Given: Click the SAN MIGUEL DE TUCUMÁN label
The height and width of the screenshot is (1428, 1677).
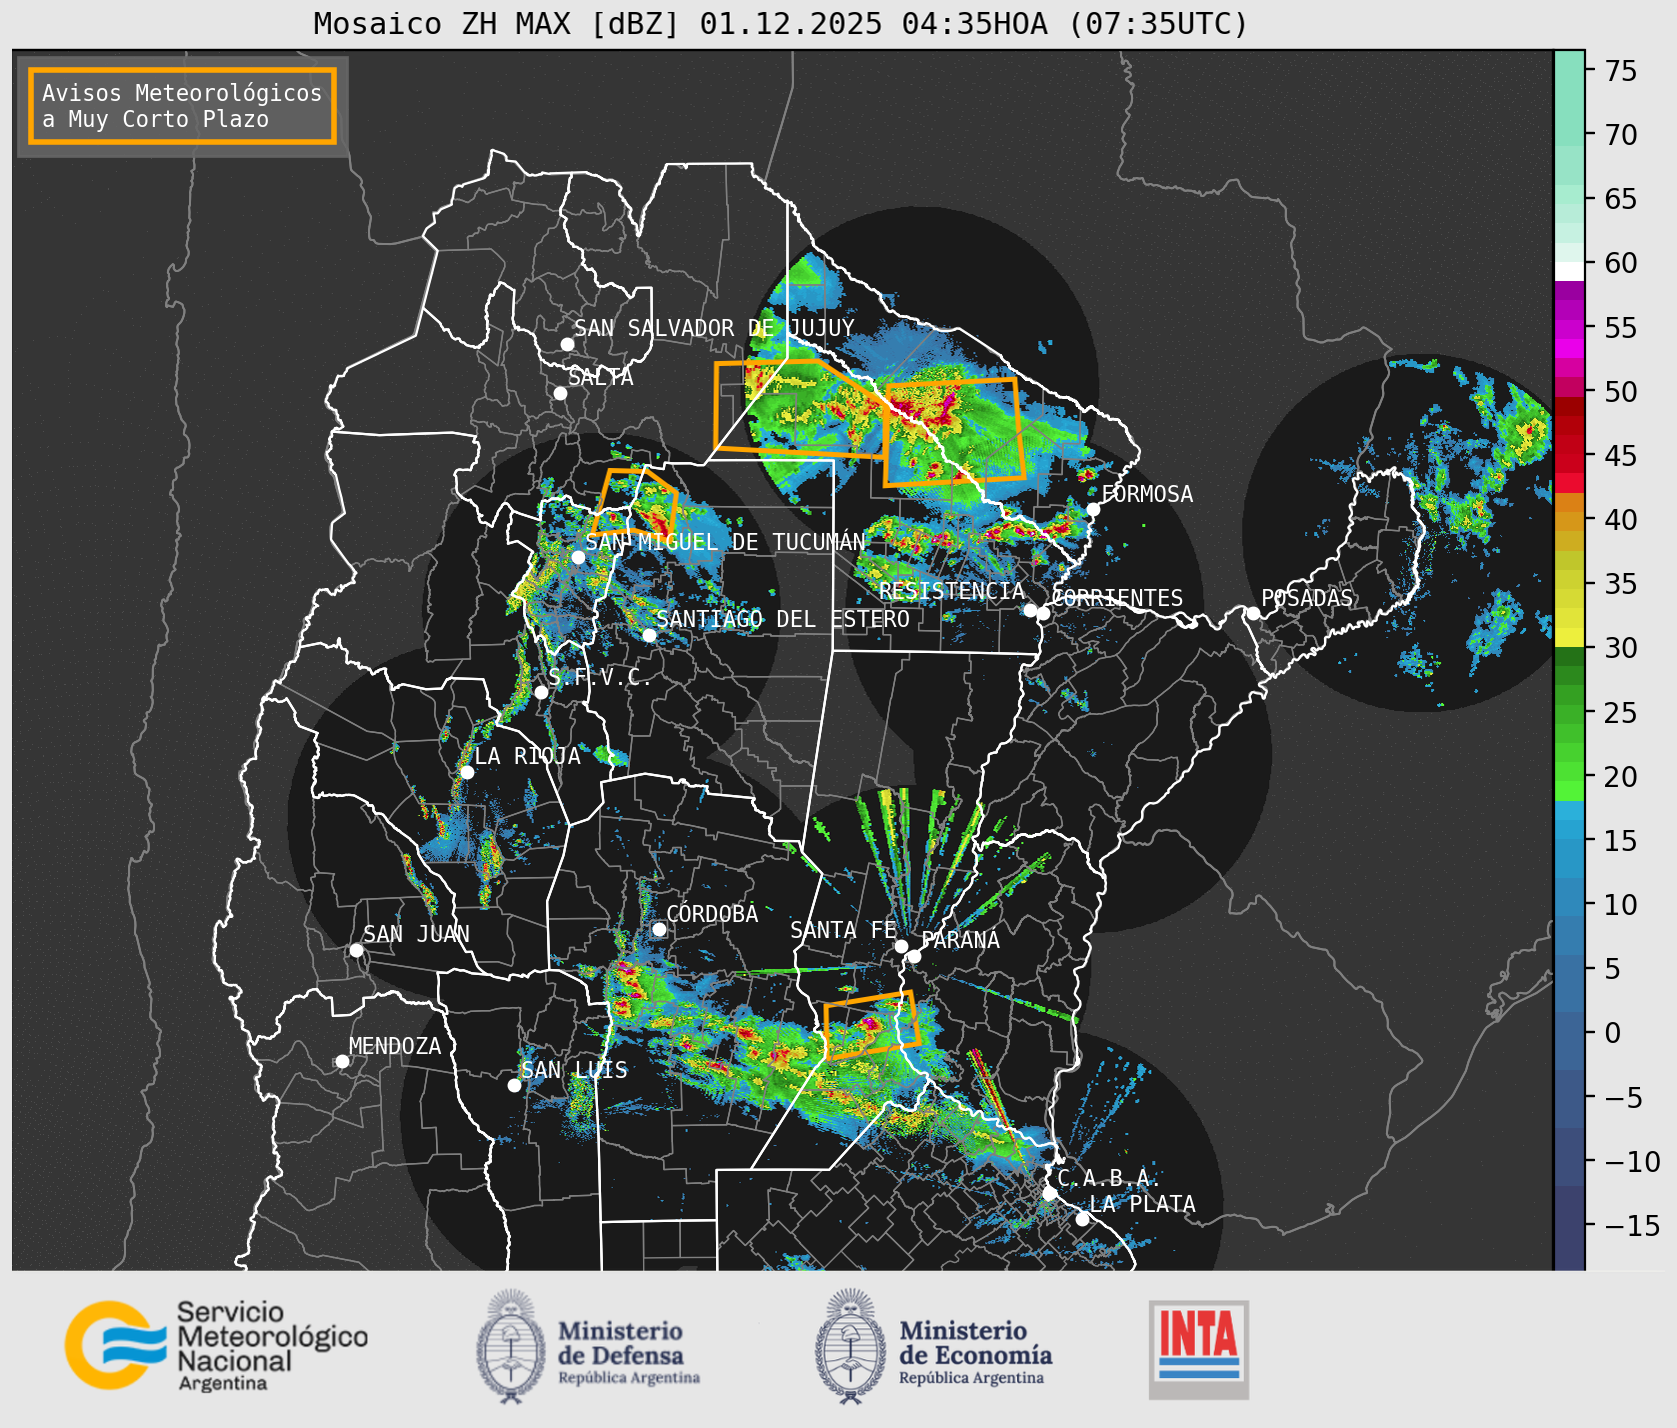Looking at the screenshot, I should pos(725,542).
